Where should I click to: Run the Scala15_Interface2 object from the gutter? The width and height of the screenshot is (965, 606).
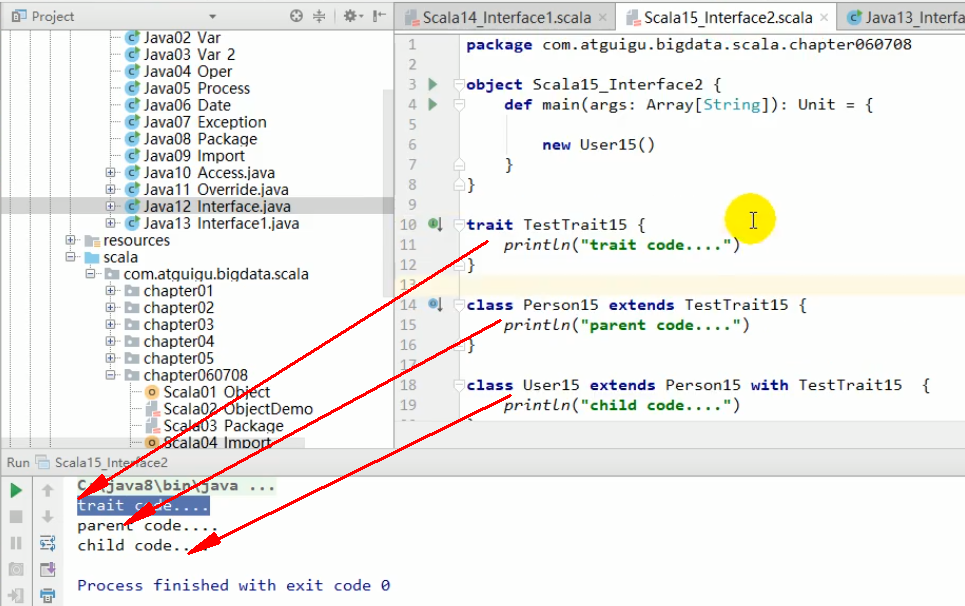tap(433, 84)
